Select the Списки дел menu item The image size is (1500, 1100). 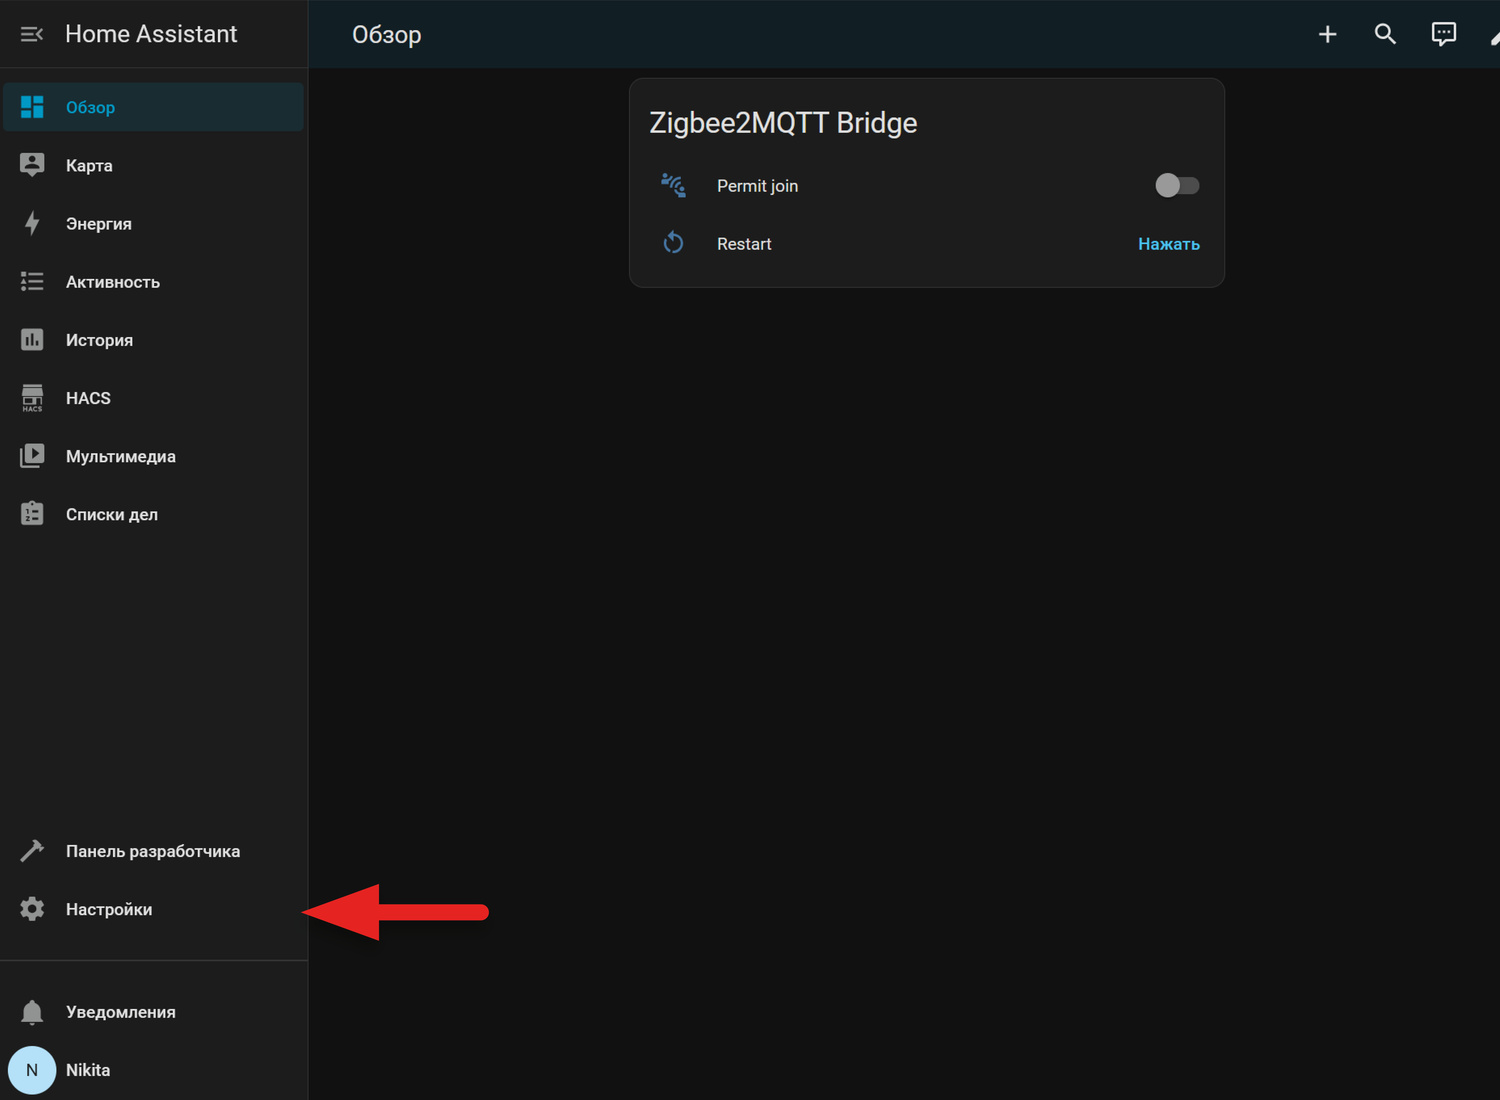(154, 514)
